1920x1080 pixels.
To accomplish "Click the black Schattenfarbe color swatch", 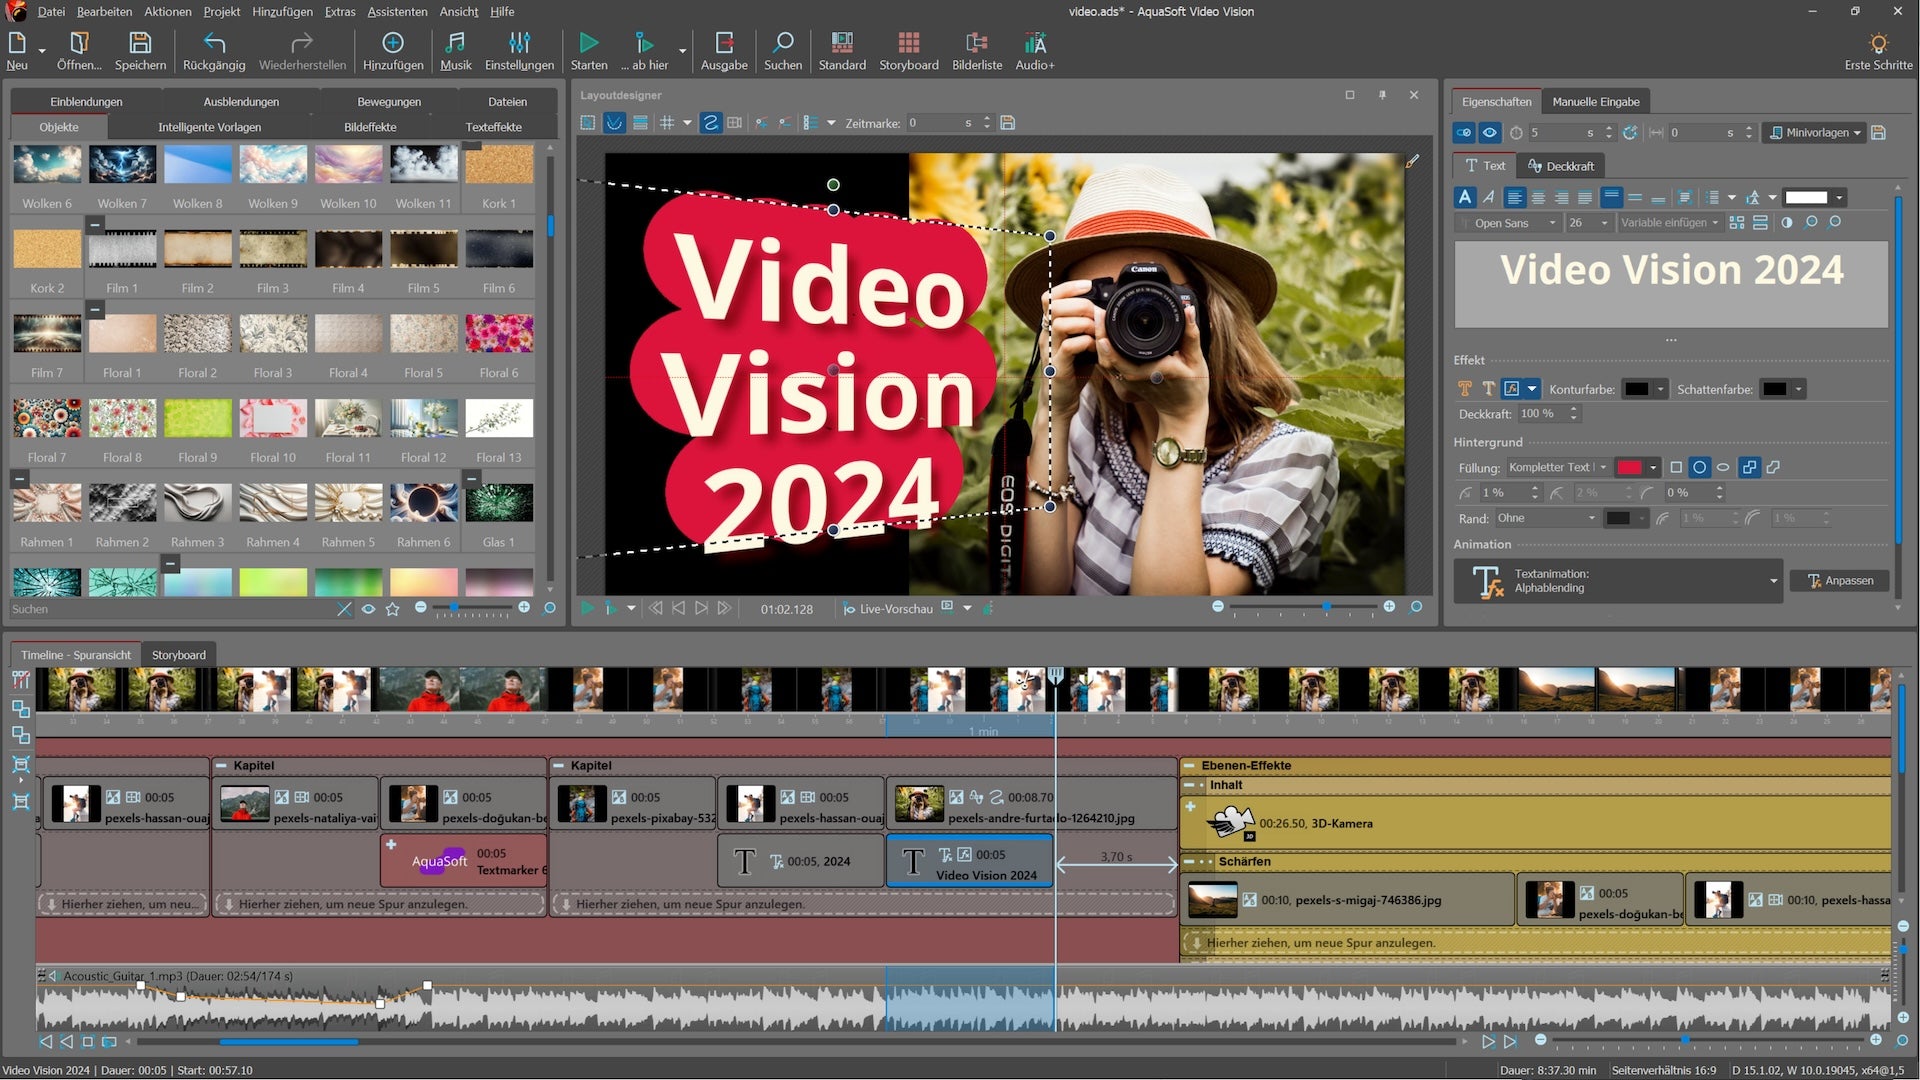I will (x=1774, y=389).
